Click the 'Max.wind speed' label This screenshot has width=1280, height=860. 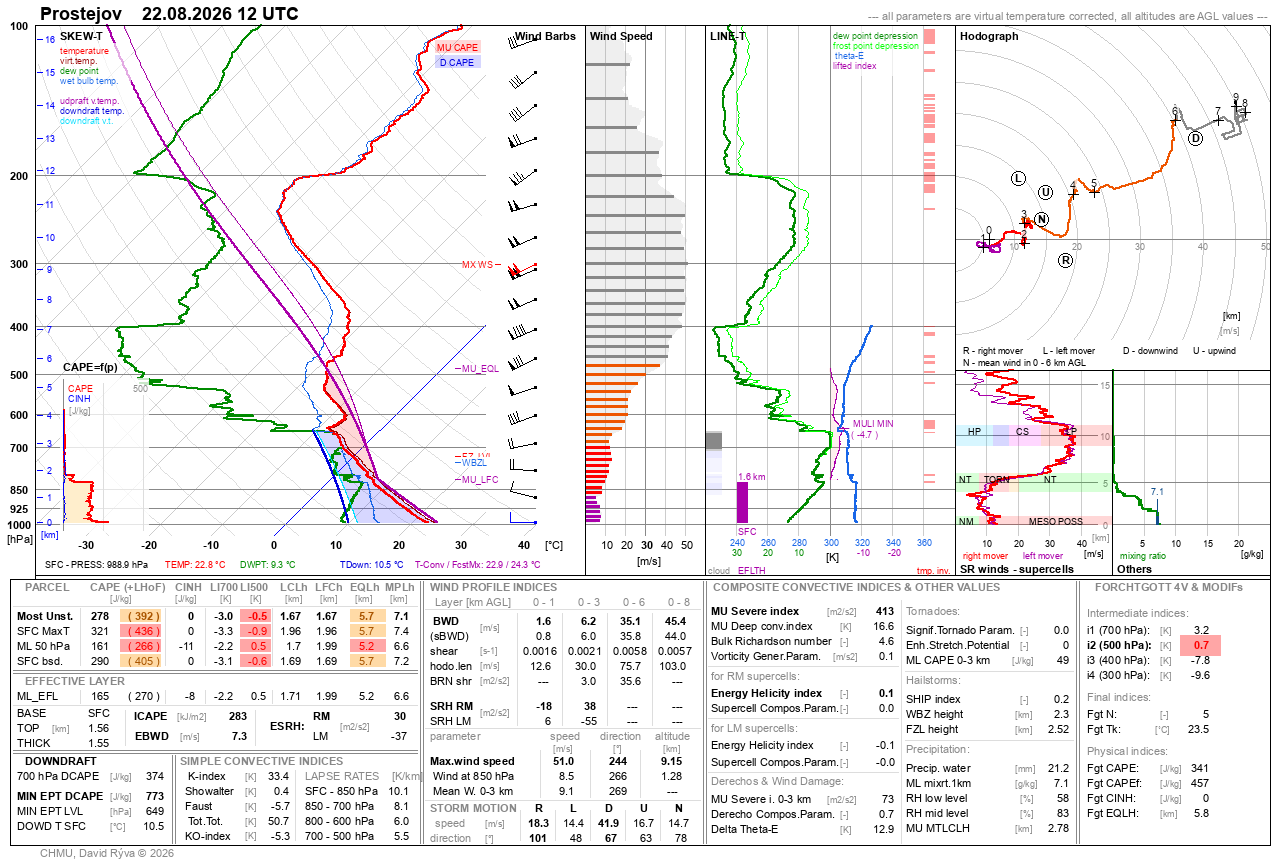coord(472,761)
